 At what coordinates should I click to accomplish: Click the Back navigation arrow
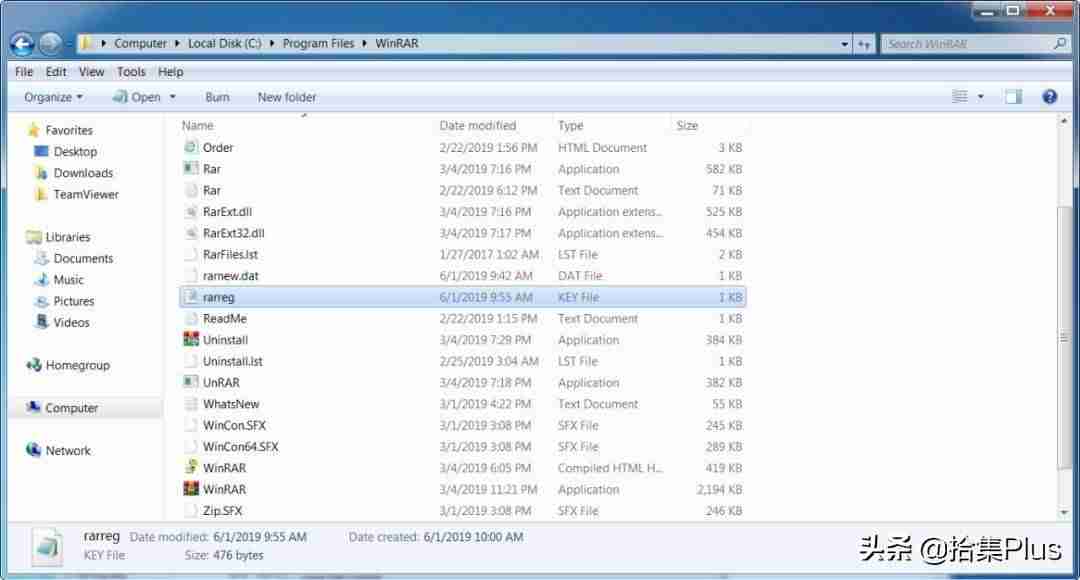tap(22, 44)
